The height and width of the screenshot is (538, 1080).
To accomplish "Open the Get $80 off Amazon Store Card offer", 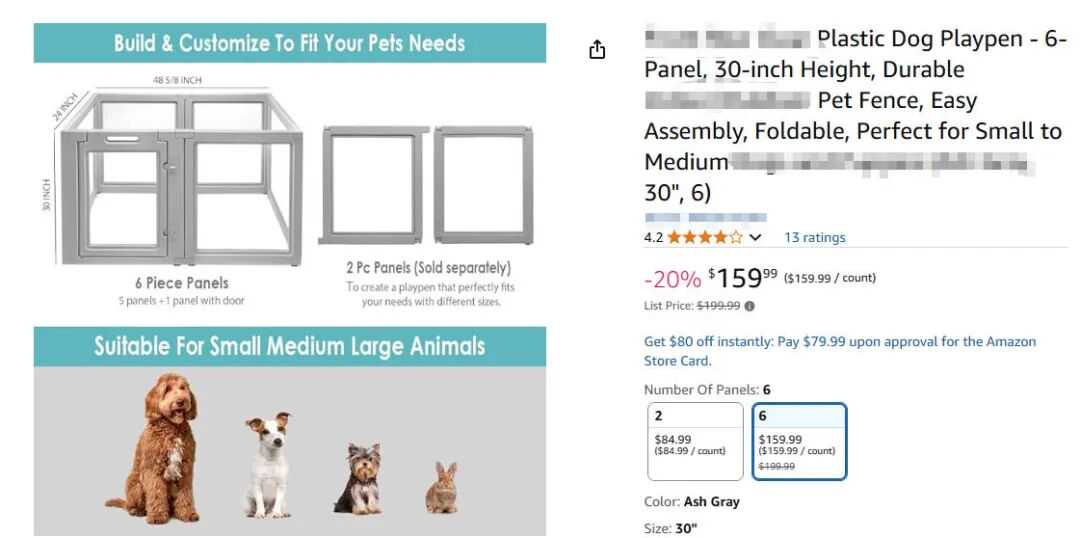I will point(840,351).
